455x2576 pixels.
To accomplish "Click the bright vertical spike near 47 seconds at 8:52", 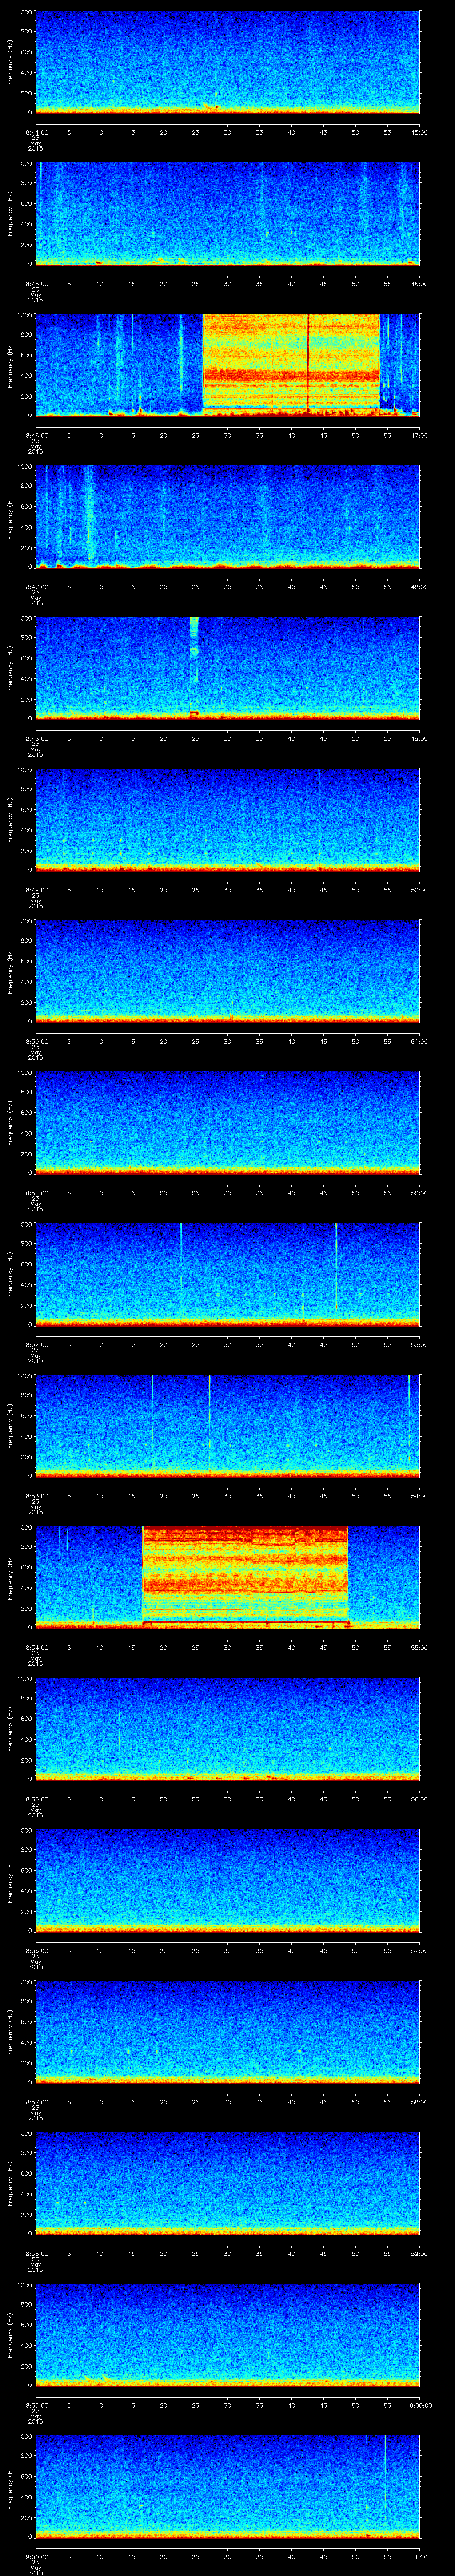I will [336, 1267].
